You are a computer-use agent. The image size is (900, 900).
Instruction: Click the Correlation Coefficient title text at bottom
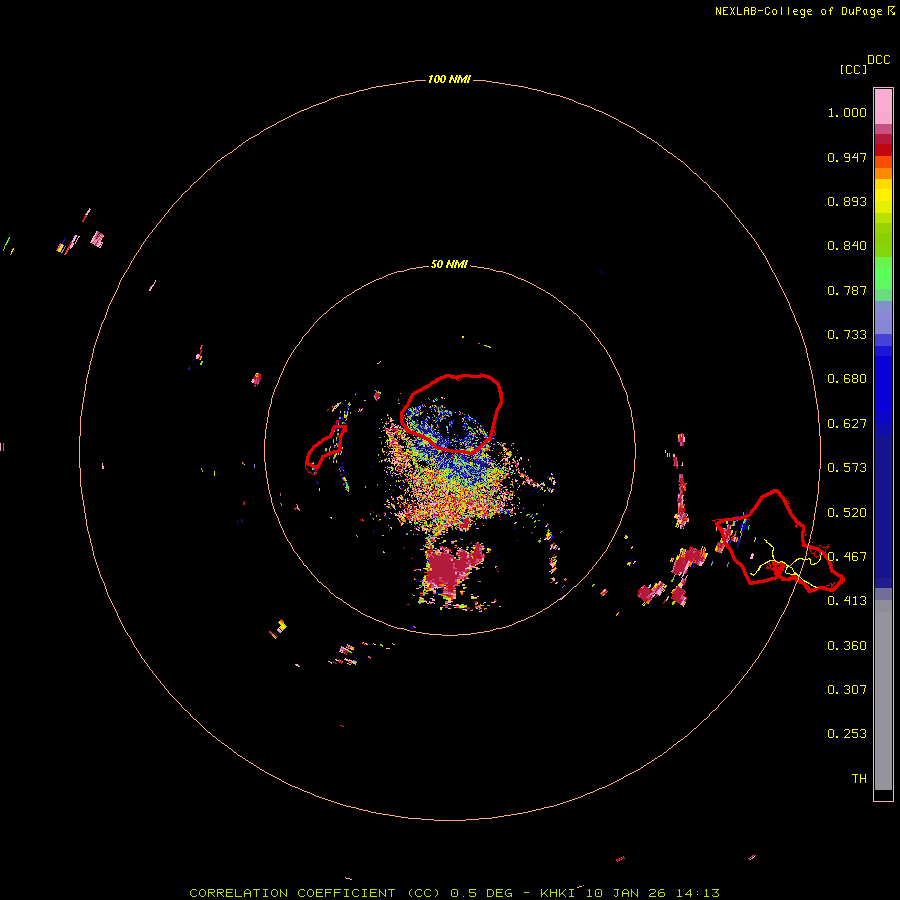[x=453, y=893]
